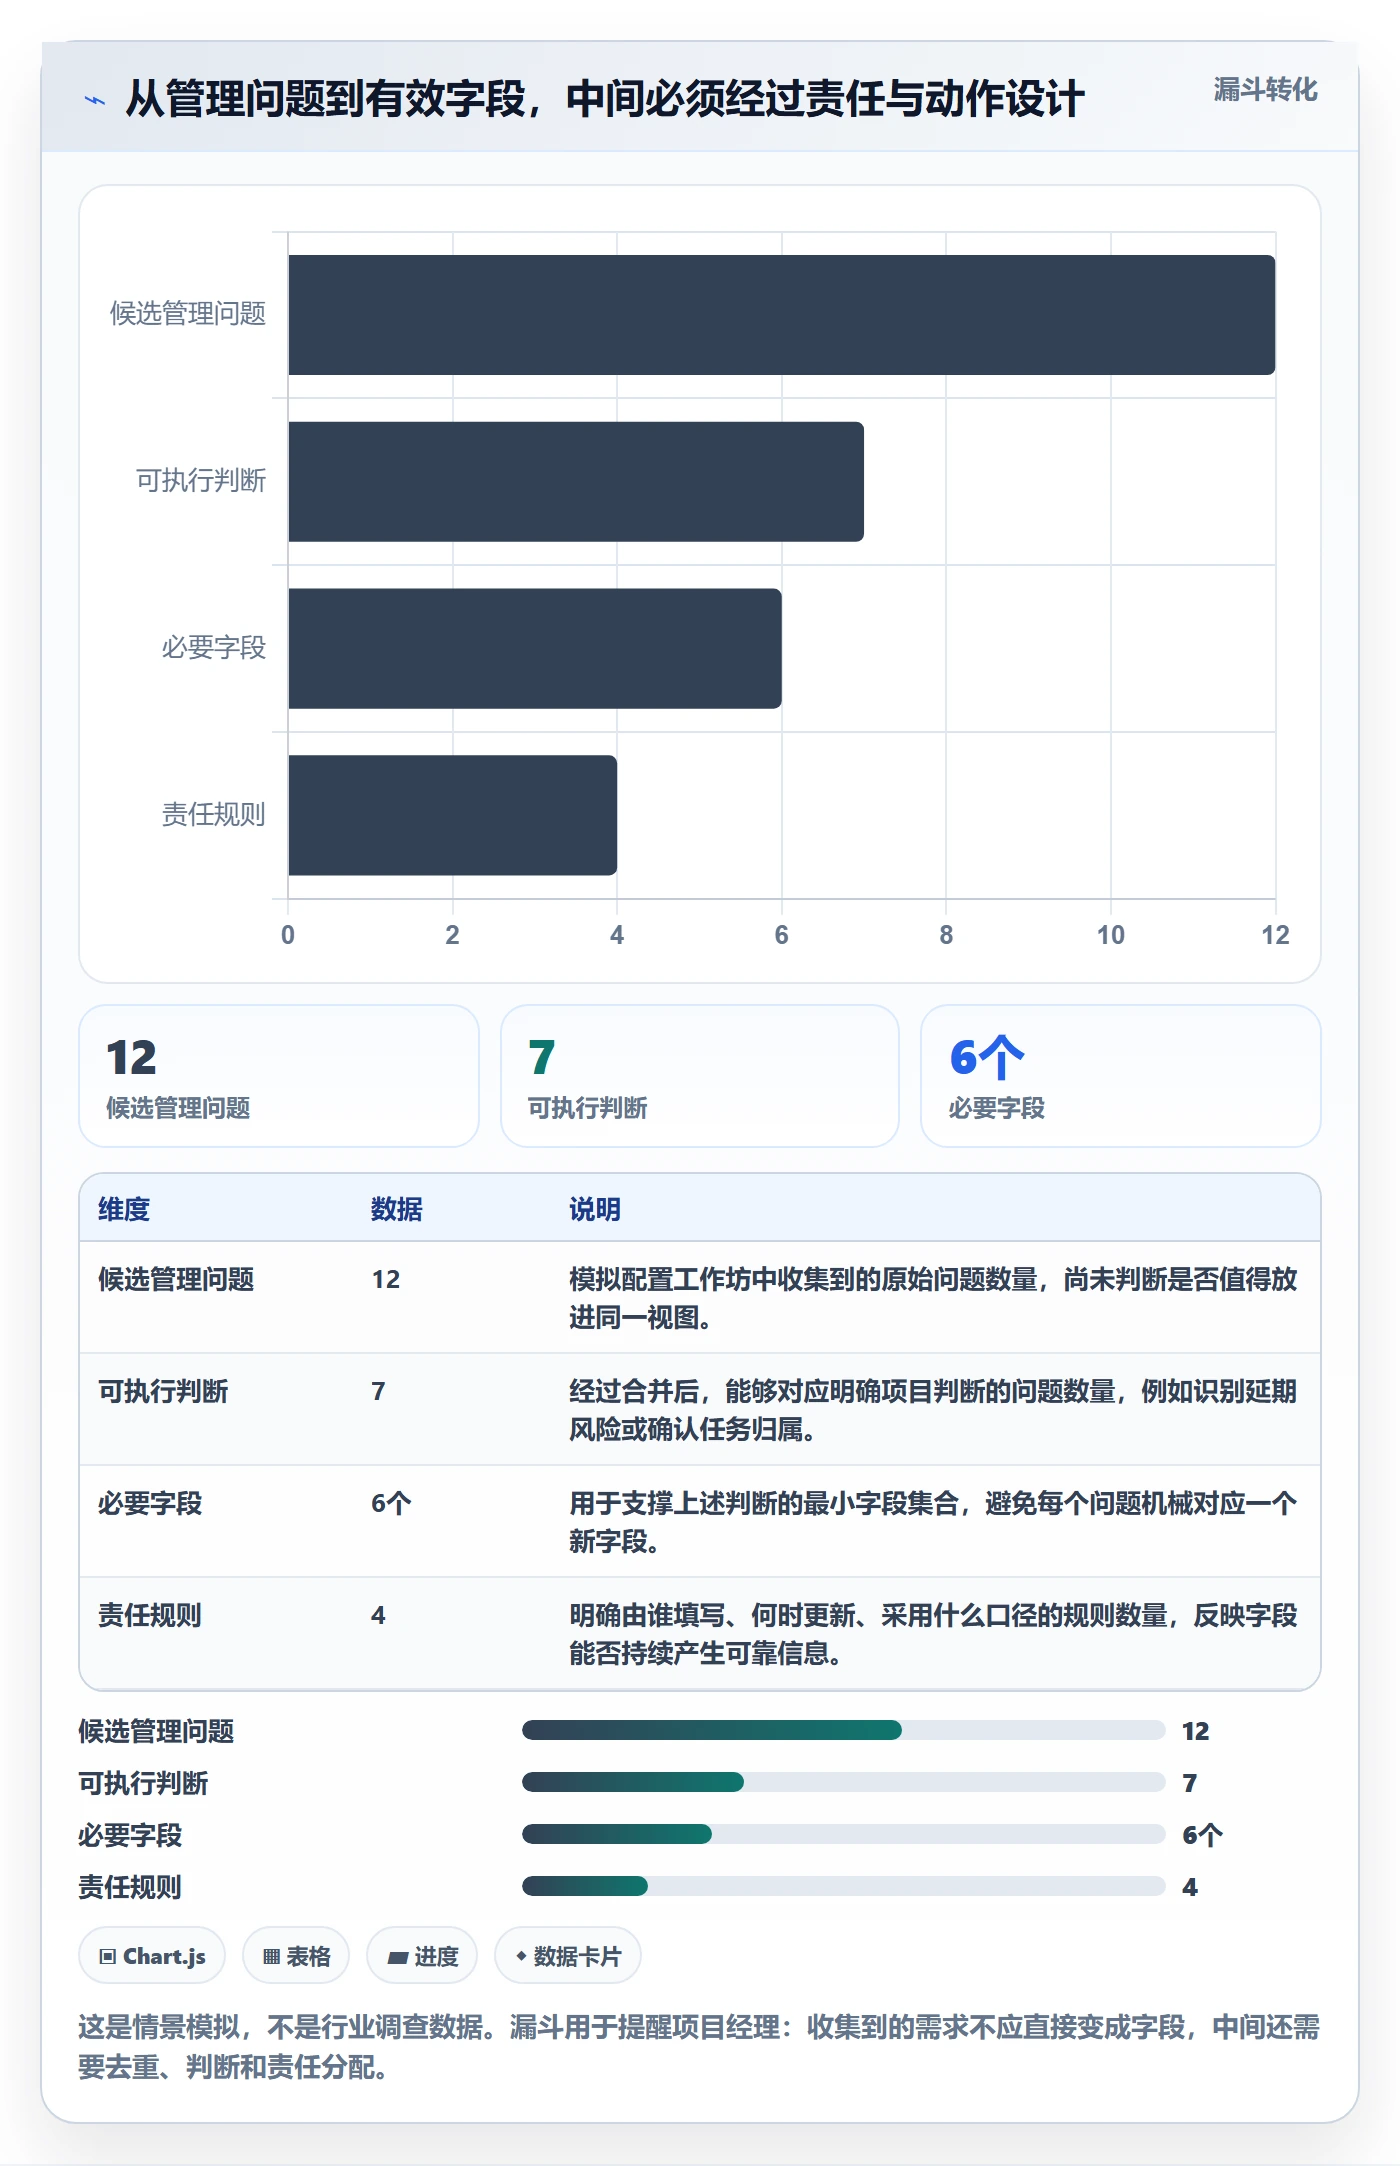
Task: Select the Chart.js tag chip
Action: pos(152,1956)
